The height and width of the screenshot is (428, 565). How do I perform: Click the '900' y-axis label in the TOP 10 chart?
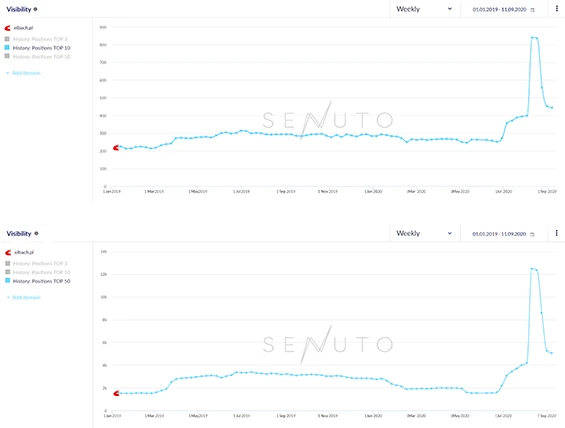tap(103, 27)
